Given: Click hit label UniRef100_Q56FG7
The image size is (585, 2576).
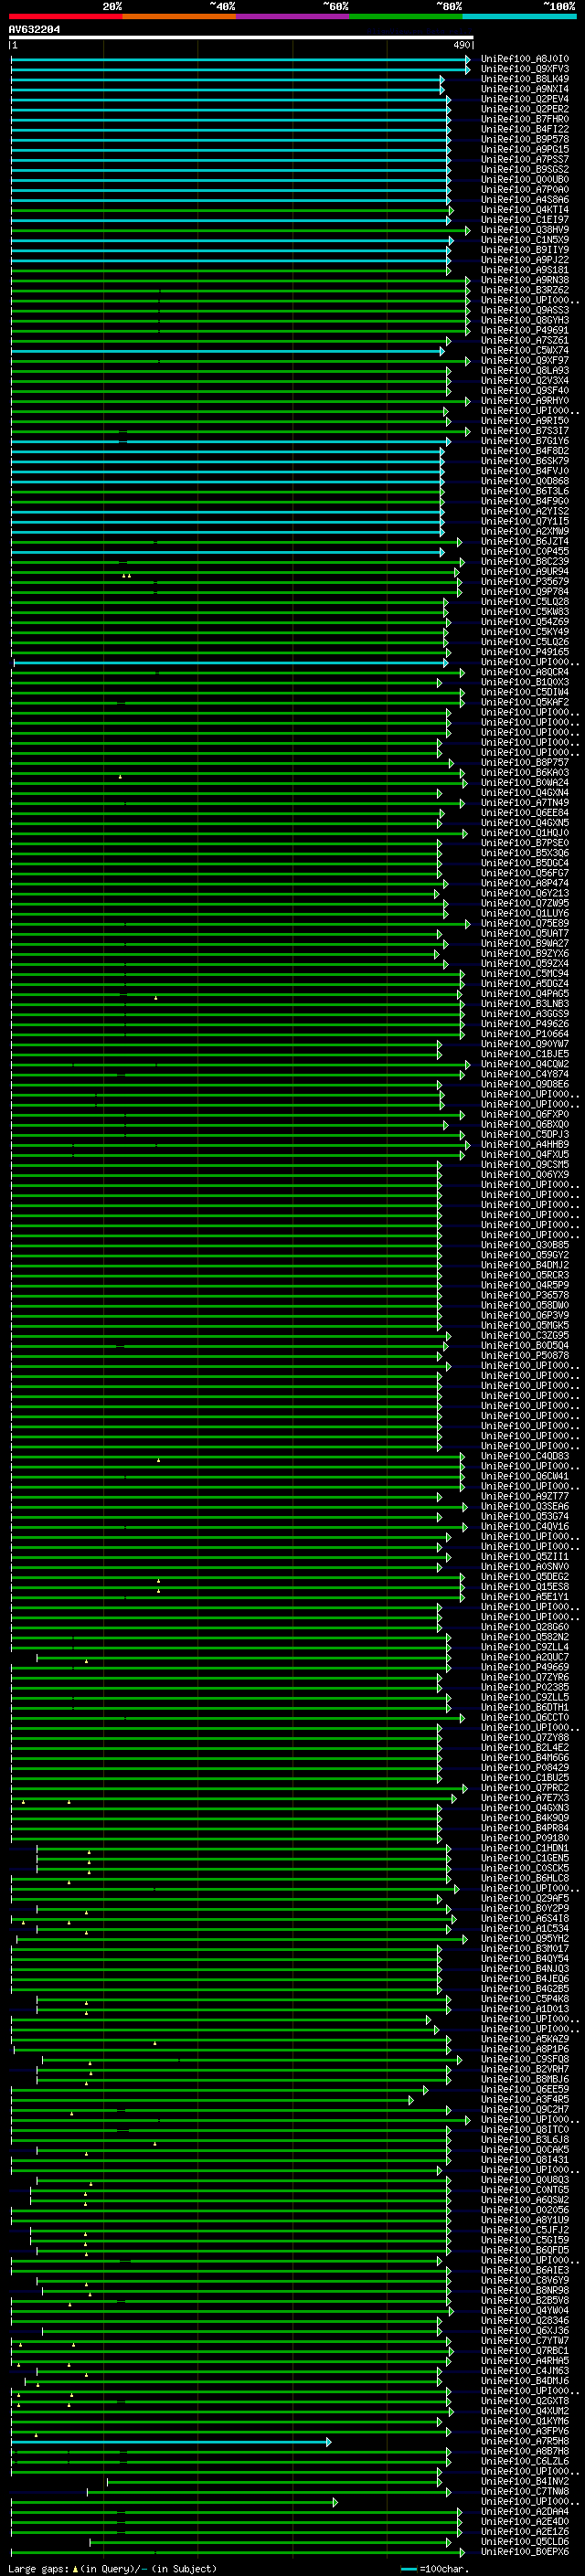Looking at the screenshot, I should (525, 873).
